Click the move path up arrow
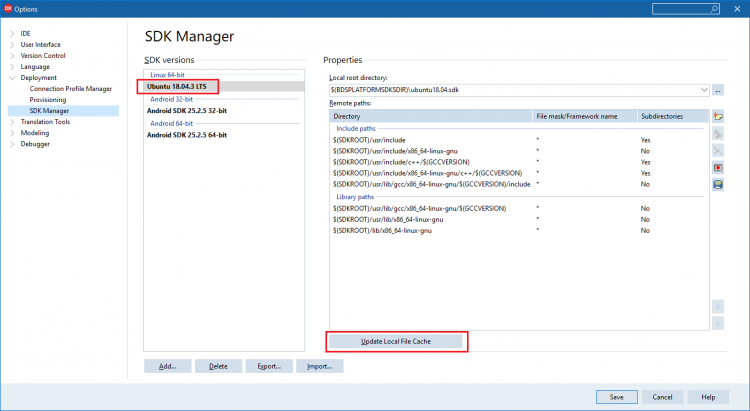750x411 pixels. click(717, 306)
